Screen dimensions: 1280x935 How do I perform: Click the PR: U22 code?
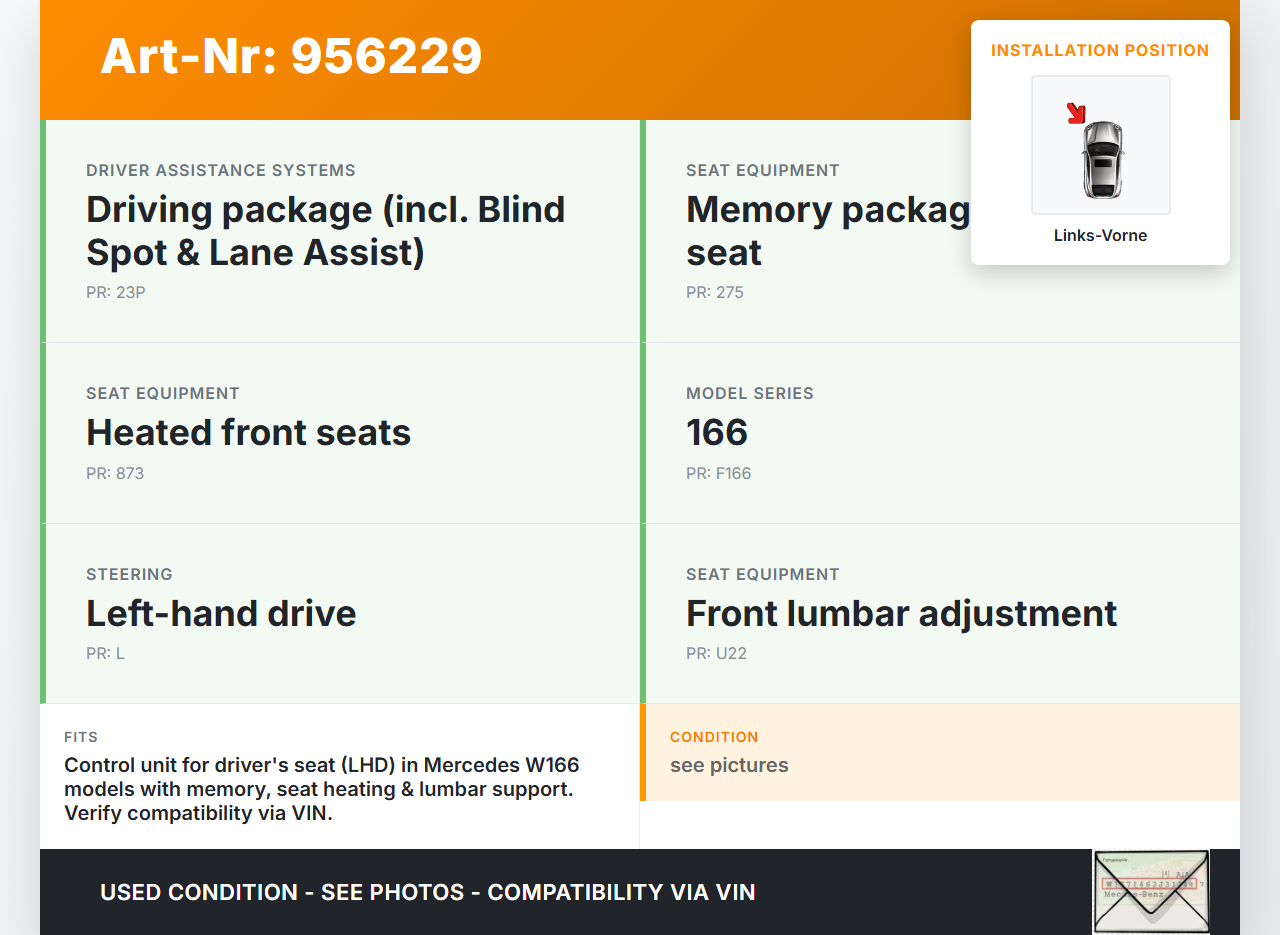pyautogui.click(x=716, y=654)
